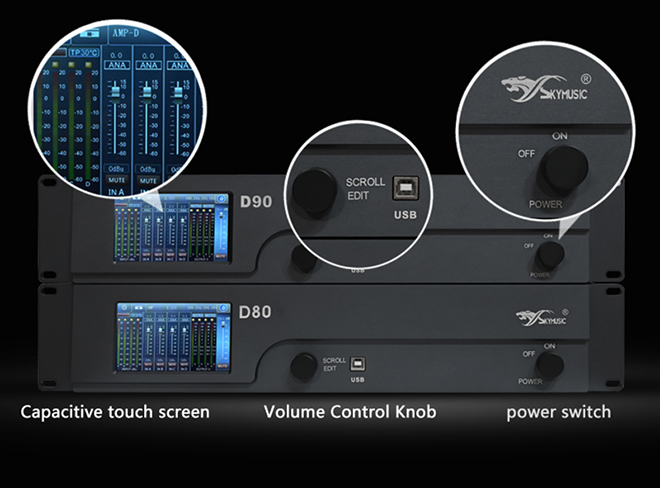Image resolution: width=660 pixels, height=488 pixels.
Task: Toggle the small power knob on the D90 unit
Action: point(550,256)
